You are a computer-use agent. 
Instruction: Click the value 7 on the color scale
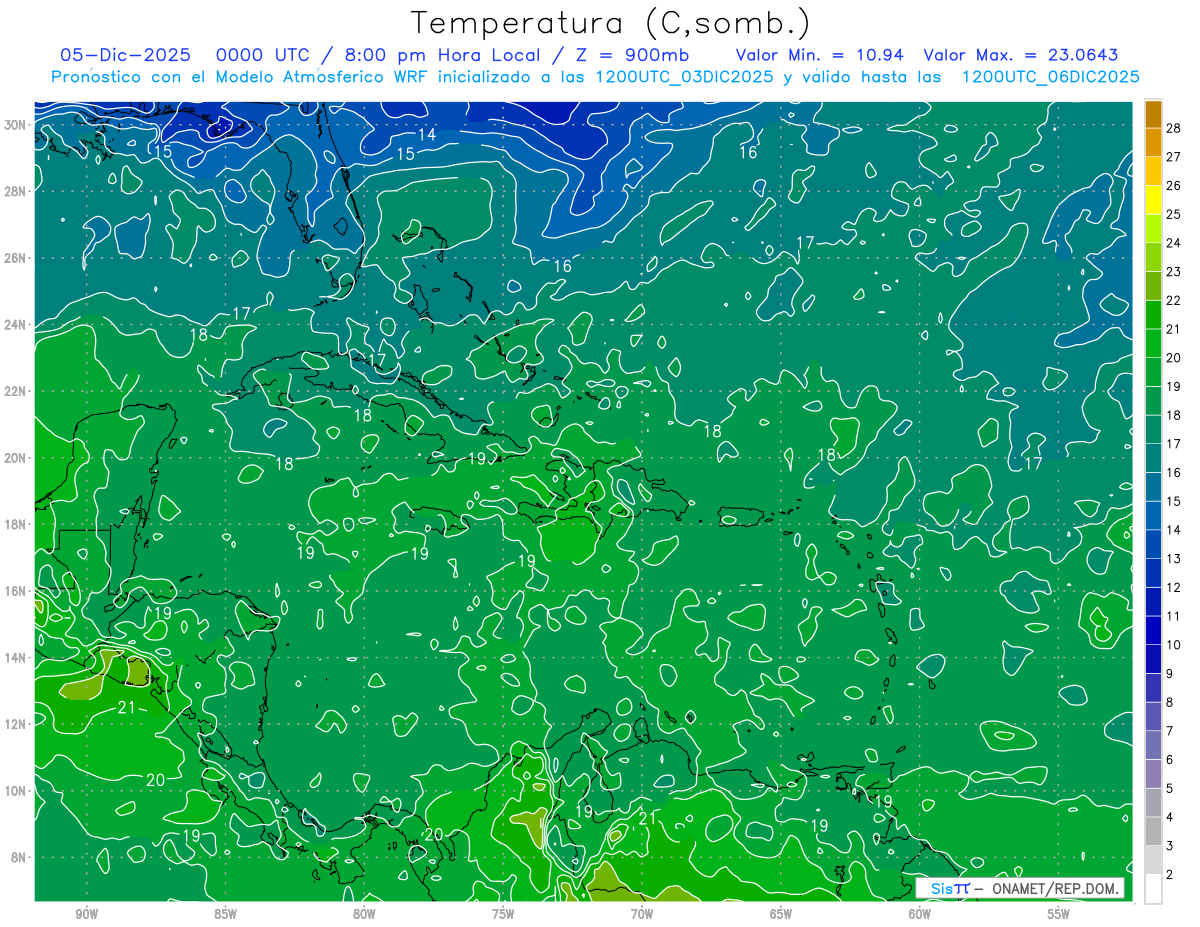[1170, 731]
